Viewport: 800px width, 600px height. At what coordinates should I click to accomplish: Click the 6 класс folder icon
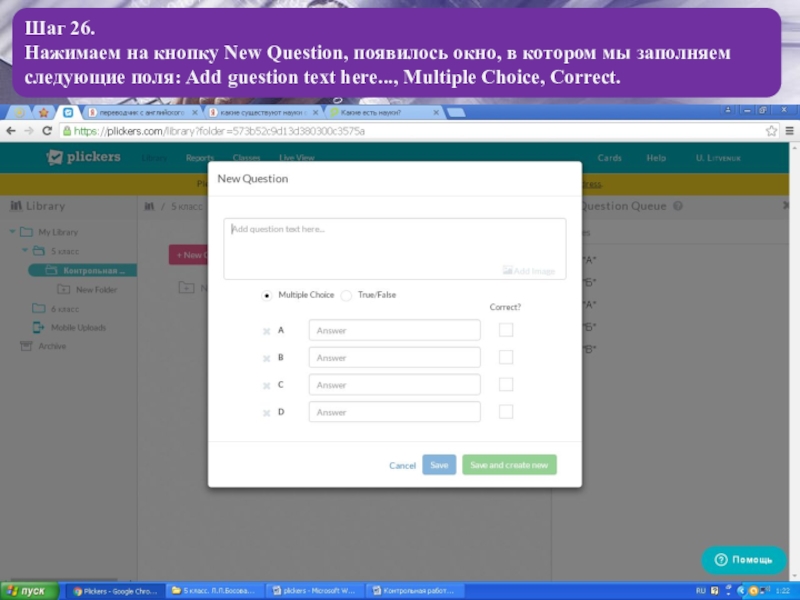pyautogui.click(x=38, y=308)
